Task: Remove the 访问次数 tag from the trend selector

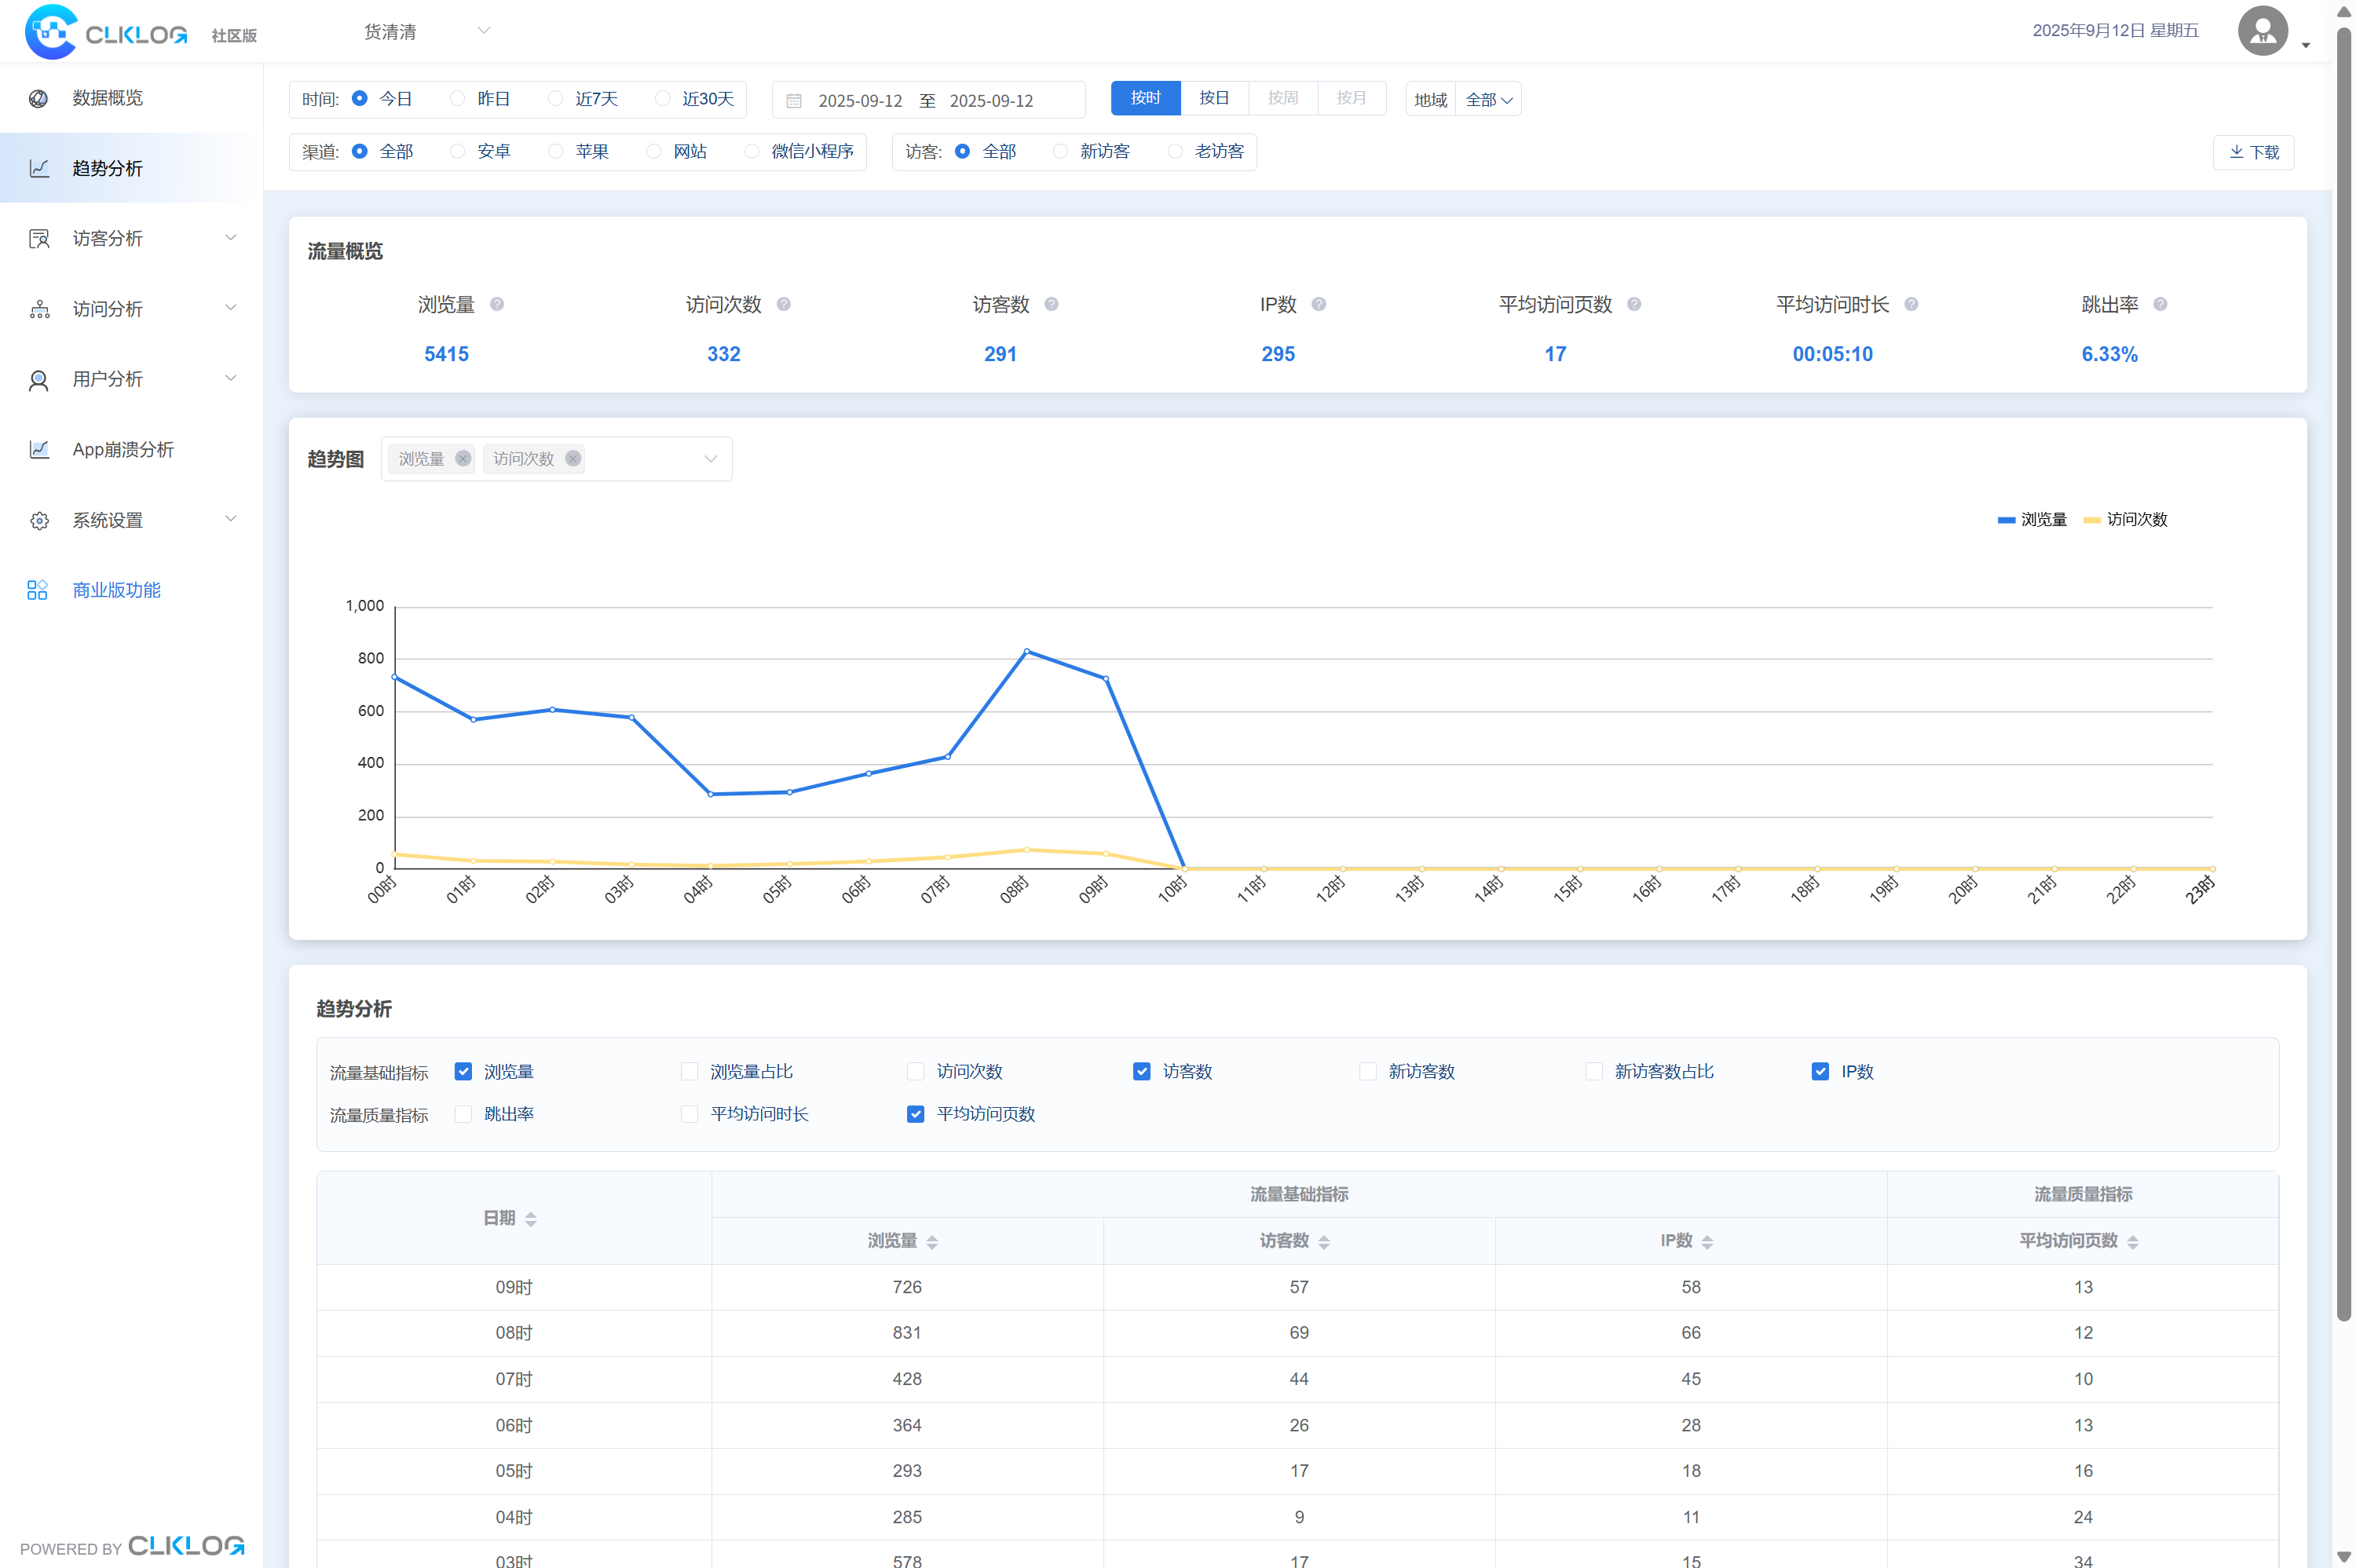Action: 573,458
